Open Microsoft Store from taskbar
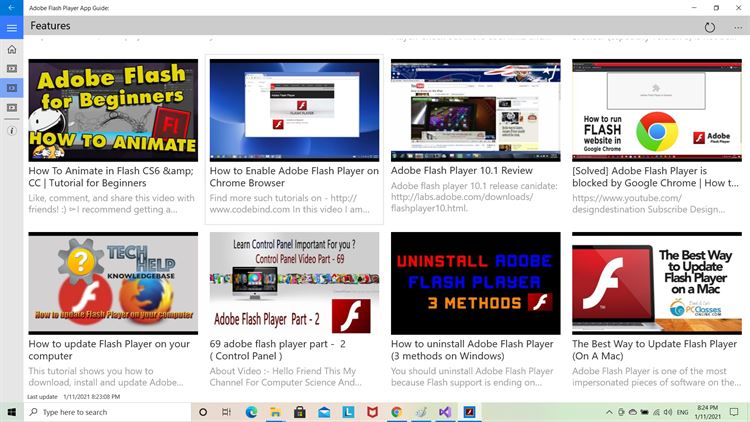 [300, 412]
